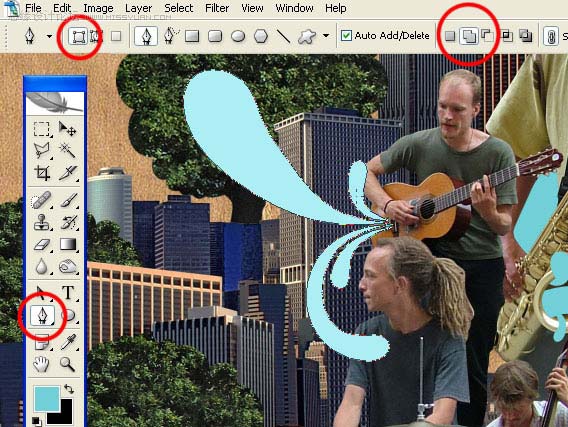Open the Layer menu
The height and width of the screenshot is (427, 568).
[x=138, y=8]
